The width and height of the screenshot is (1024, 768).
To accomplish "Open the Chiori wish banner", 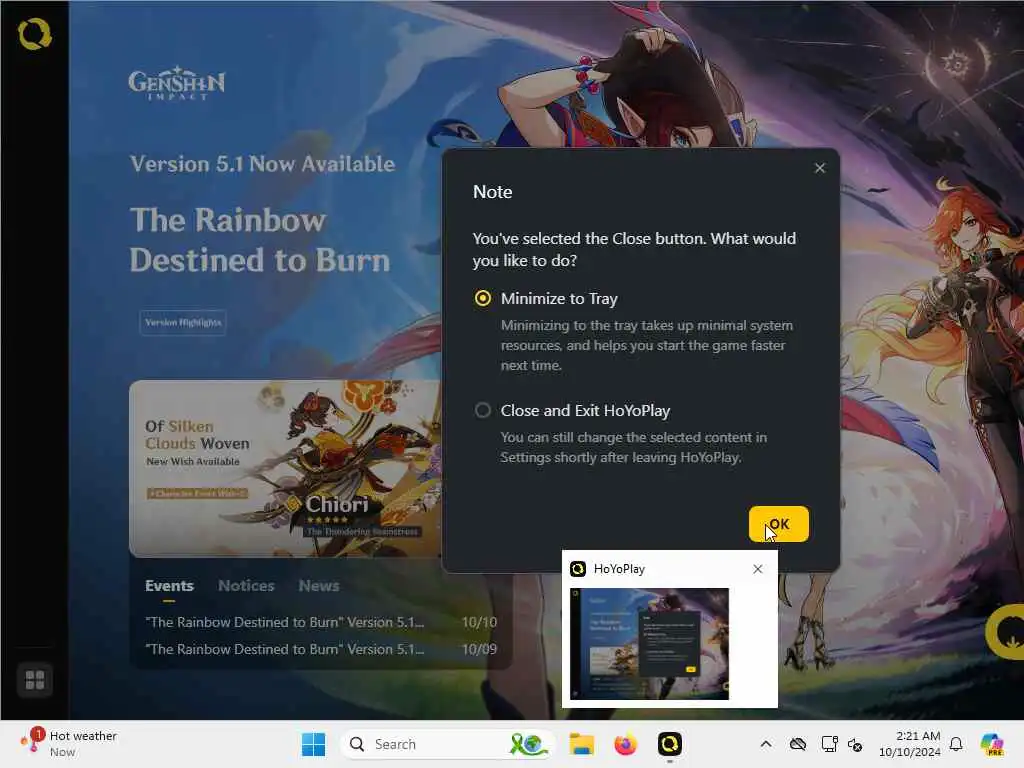I will pyautogui.click(x=285, y=469).
